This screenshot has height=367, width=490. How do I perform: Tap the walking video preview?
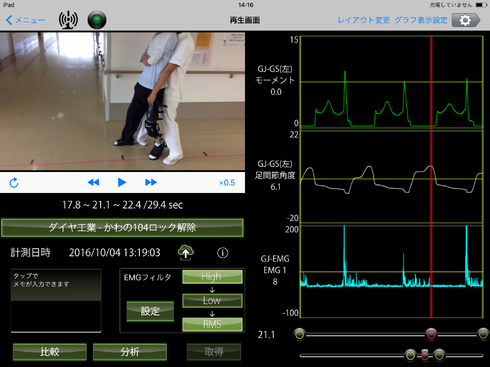point(122,101)
